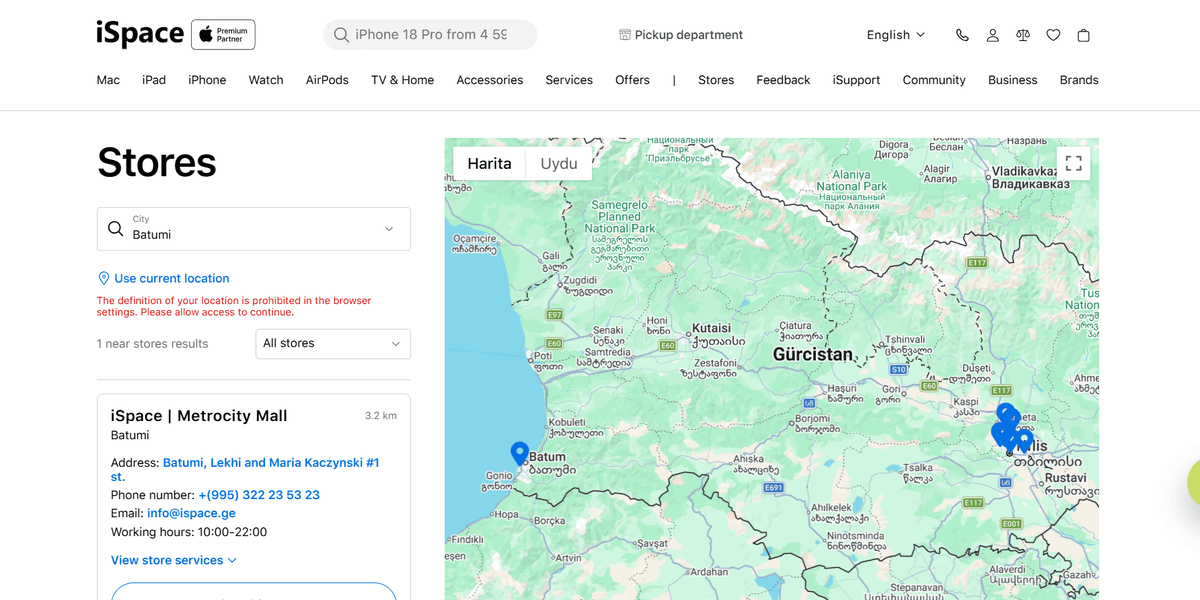Go to the Offers page
This screenshot has height=600, width=1200.
pos(632,80)
